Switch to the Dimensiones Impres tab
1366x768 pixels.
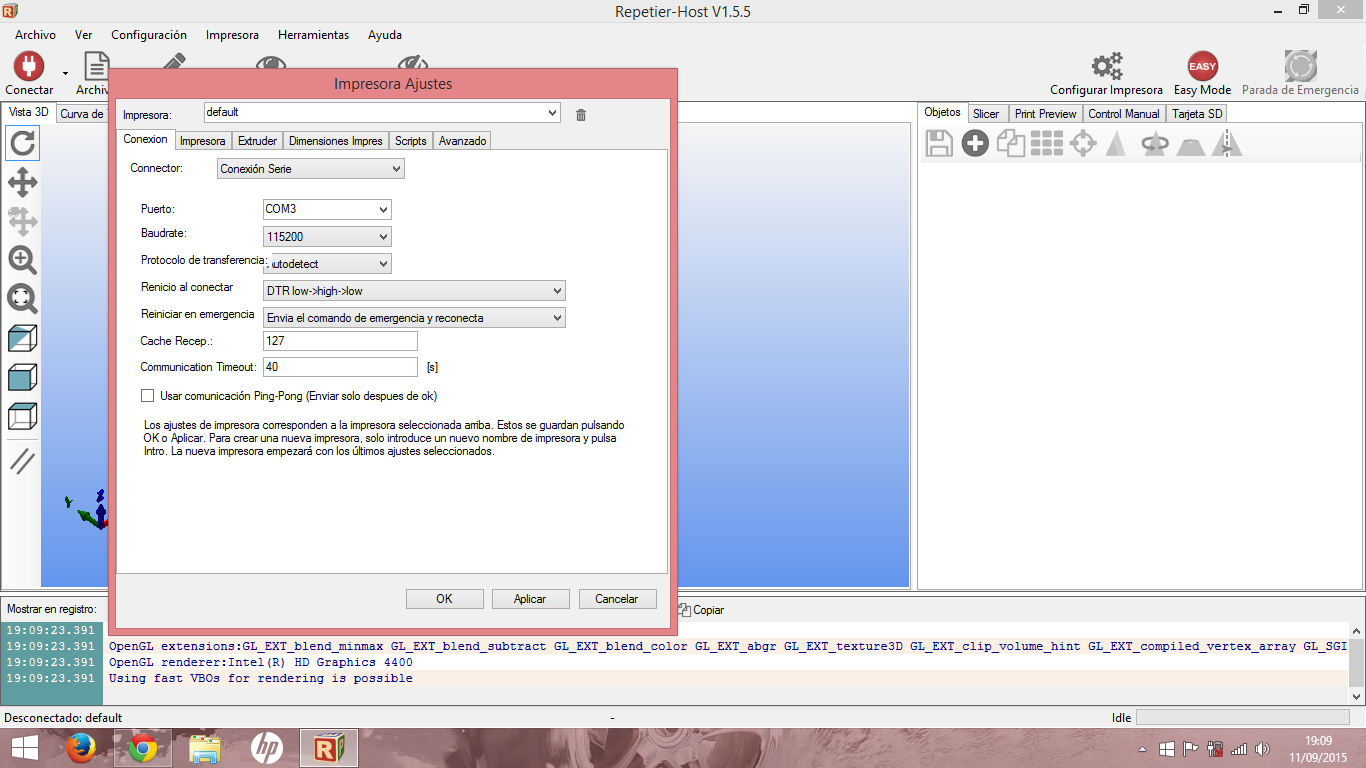point(336,141)
